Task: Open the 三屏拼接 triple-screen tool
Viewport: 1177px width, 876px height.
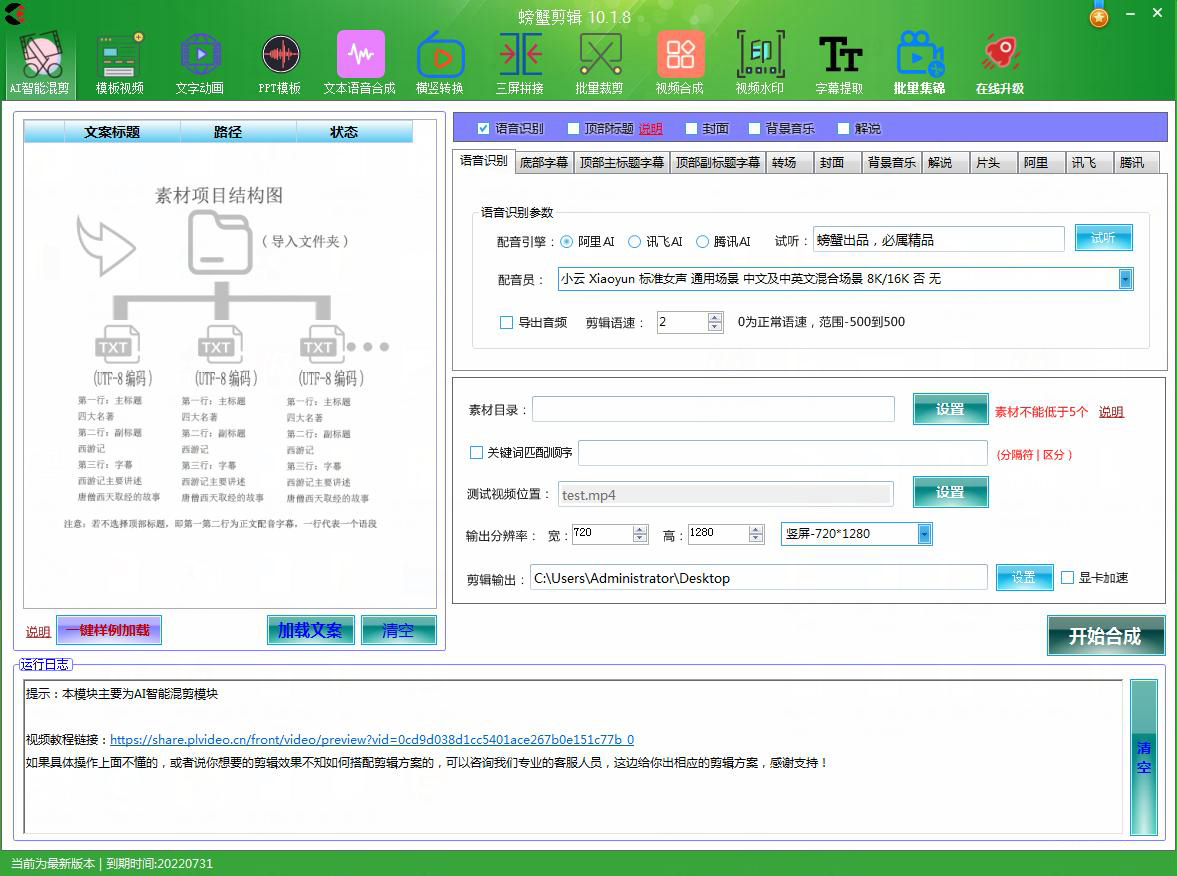Action: tap(520, 60)
